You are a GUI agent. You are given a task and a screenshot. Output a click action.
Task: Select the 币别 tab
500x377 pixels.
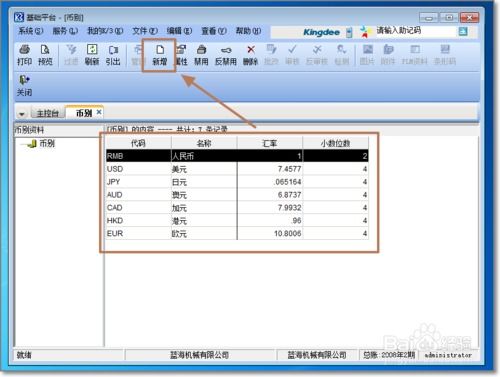point(84,113)
